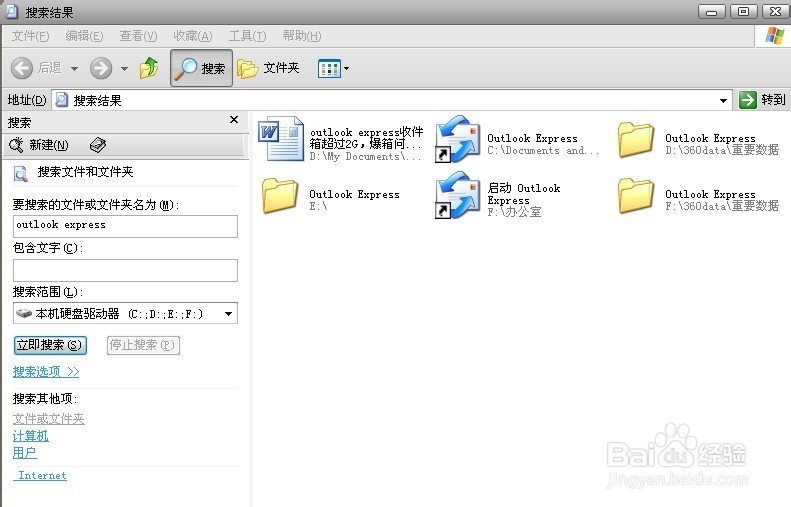Expand the Views dropdown arrow

(x=347, y=68)
